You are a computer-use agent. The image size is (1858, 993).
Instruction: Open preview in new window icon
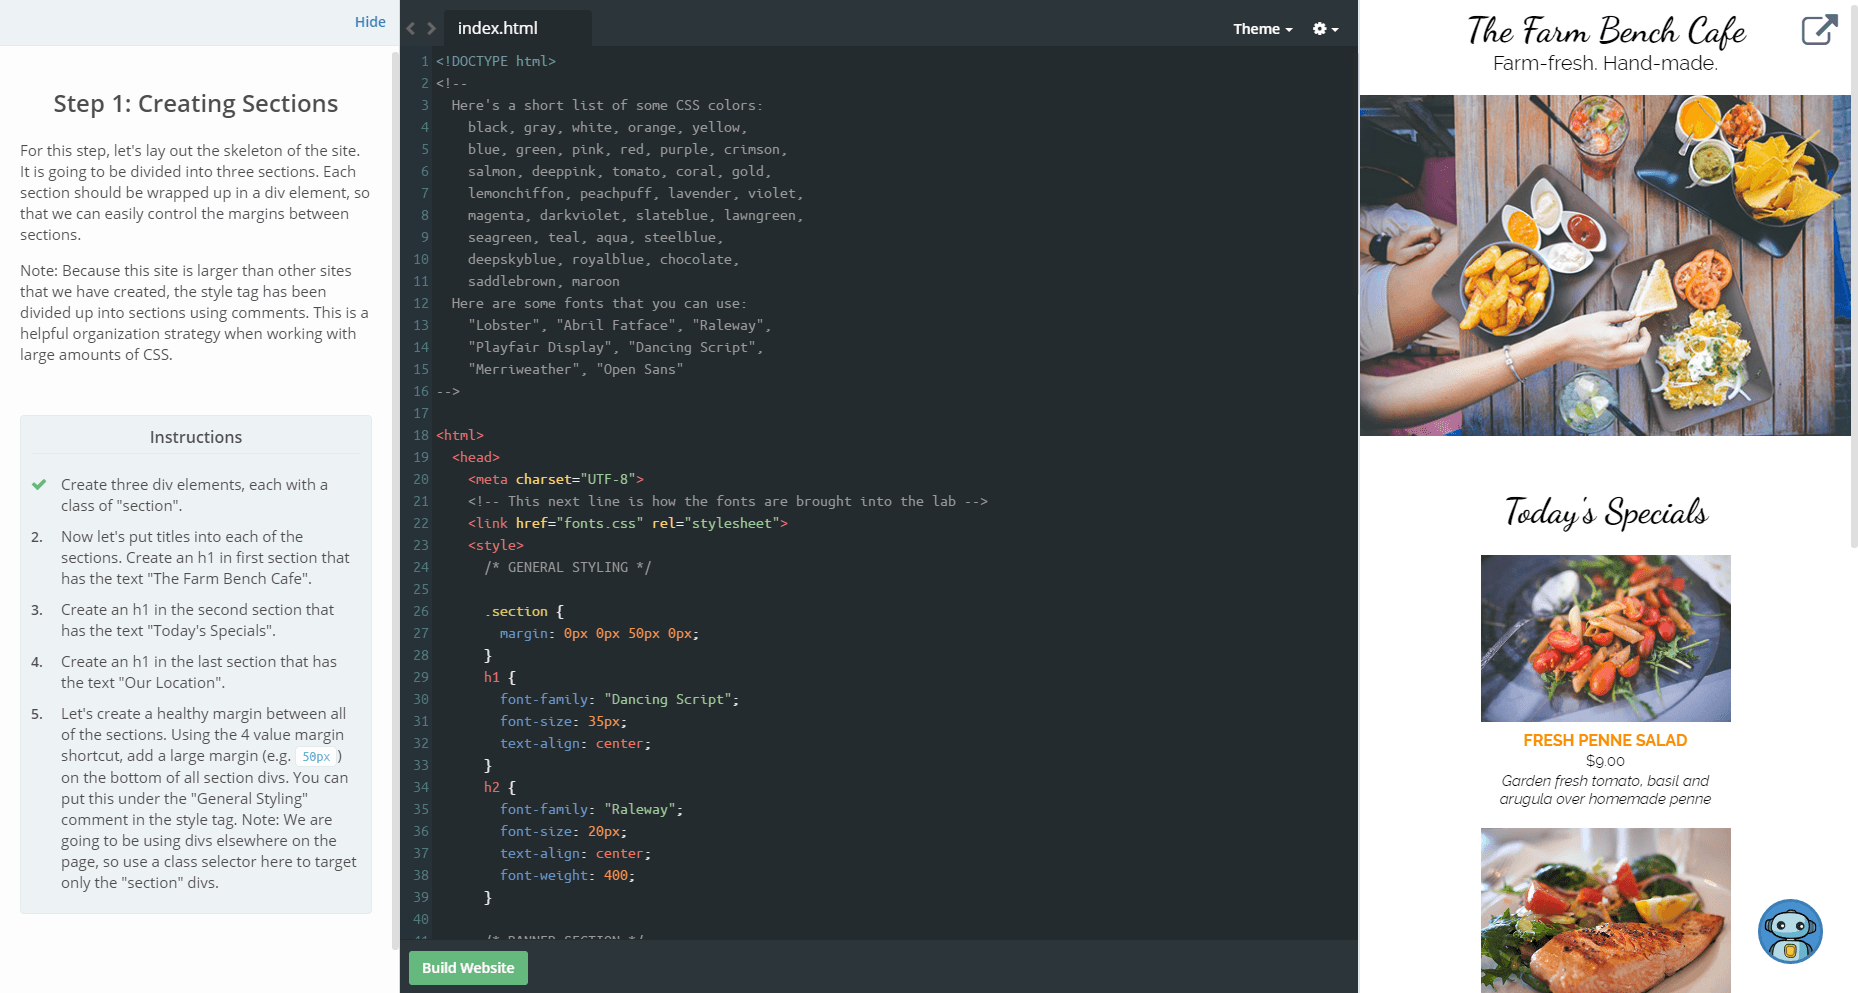click(x=1819, y=30)
